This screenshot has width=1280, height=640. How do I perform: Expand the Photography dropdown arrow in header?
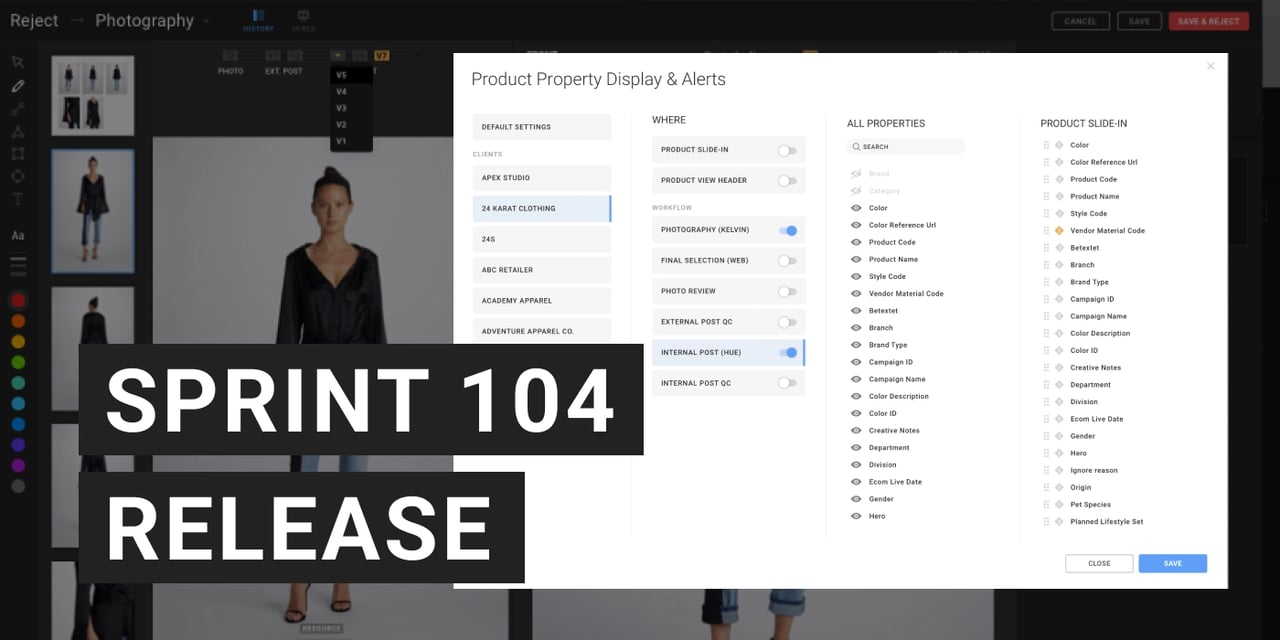point(207,21)
